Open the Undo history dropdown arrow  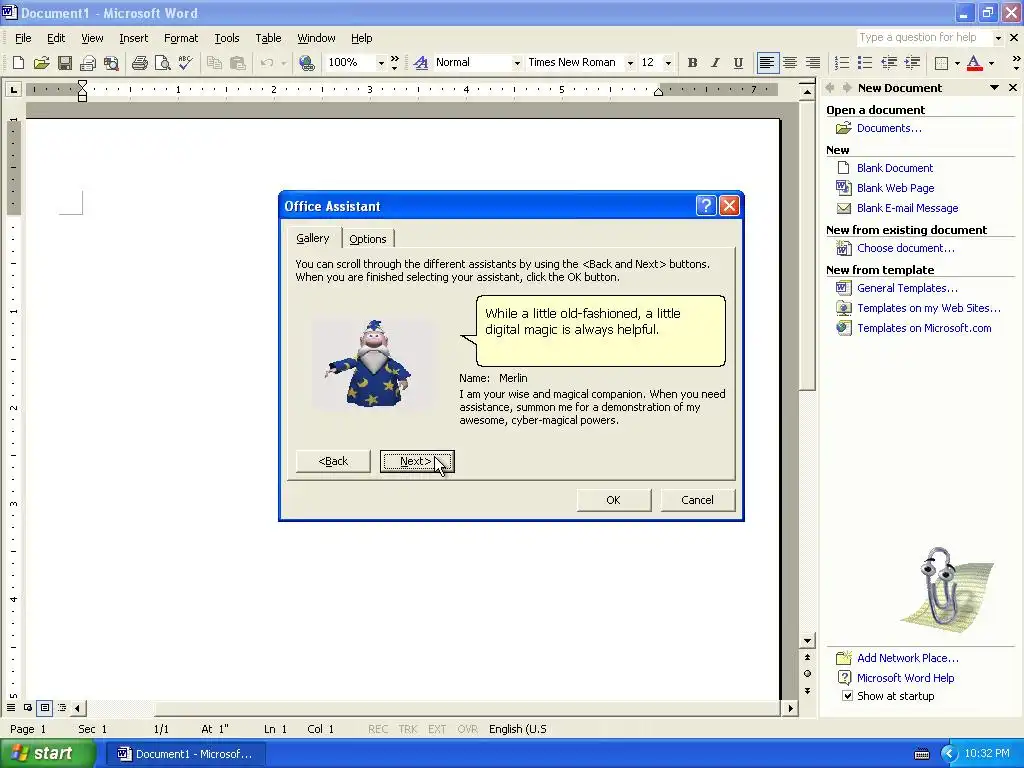point(283,63)
